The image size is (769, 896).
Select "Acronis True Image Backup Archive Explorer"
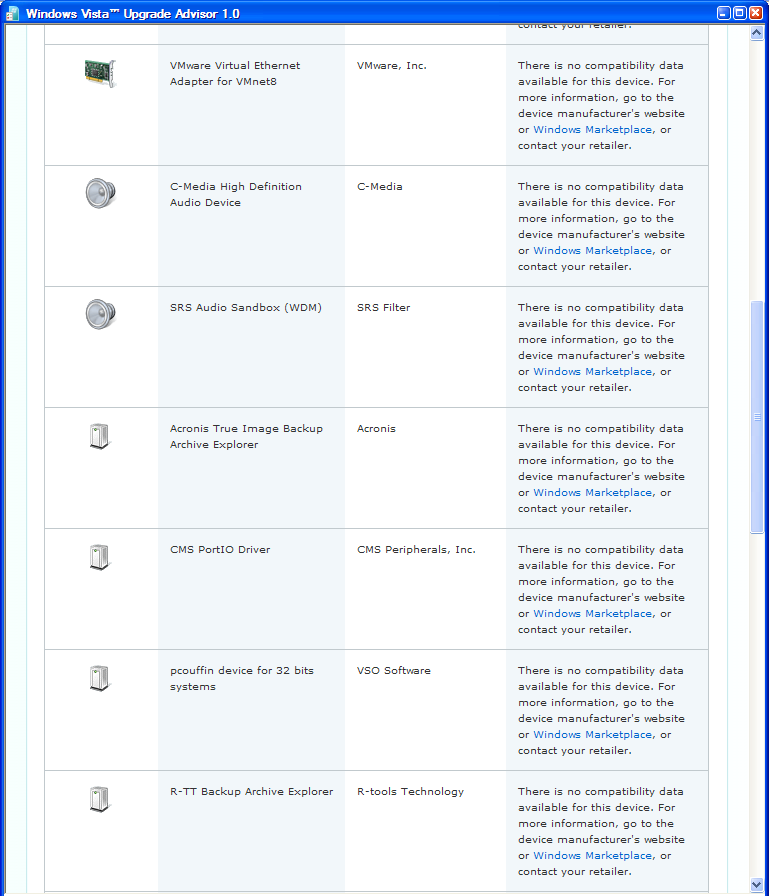[246, 437]
